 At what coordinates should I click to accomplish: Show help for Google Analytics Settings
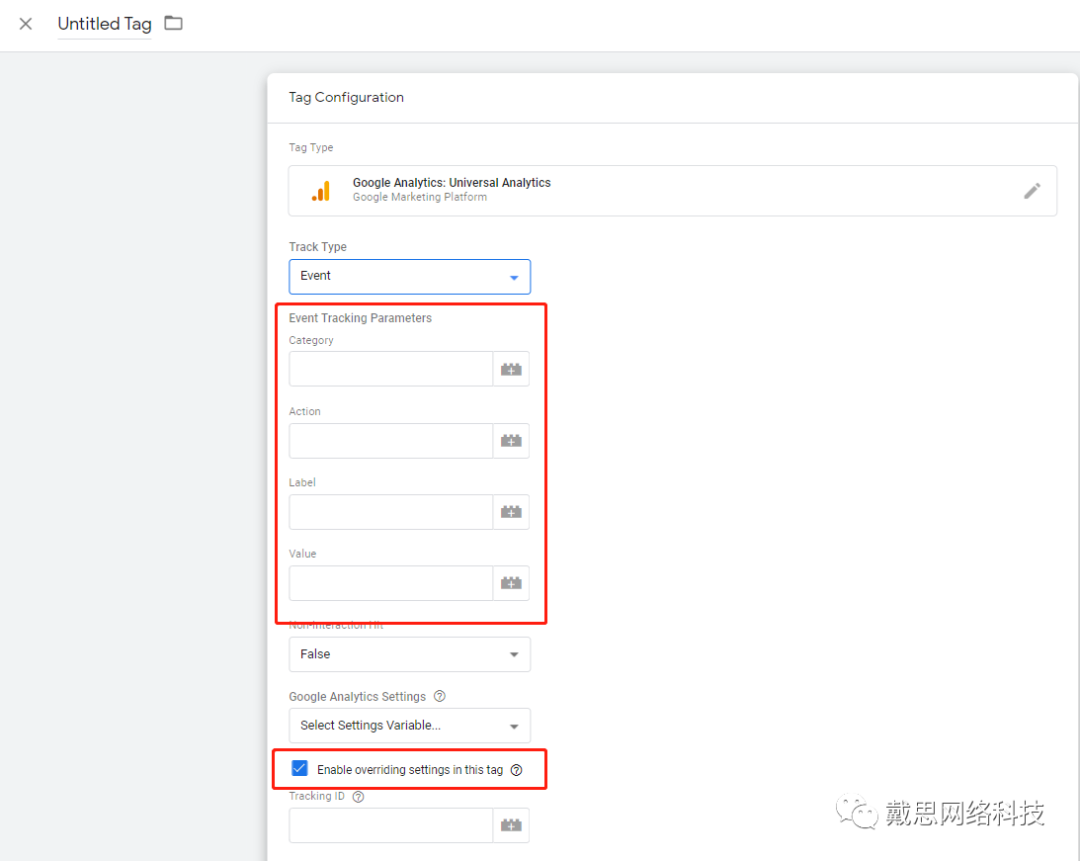[x=439, y=696]
